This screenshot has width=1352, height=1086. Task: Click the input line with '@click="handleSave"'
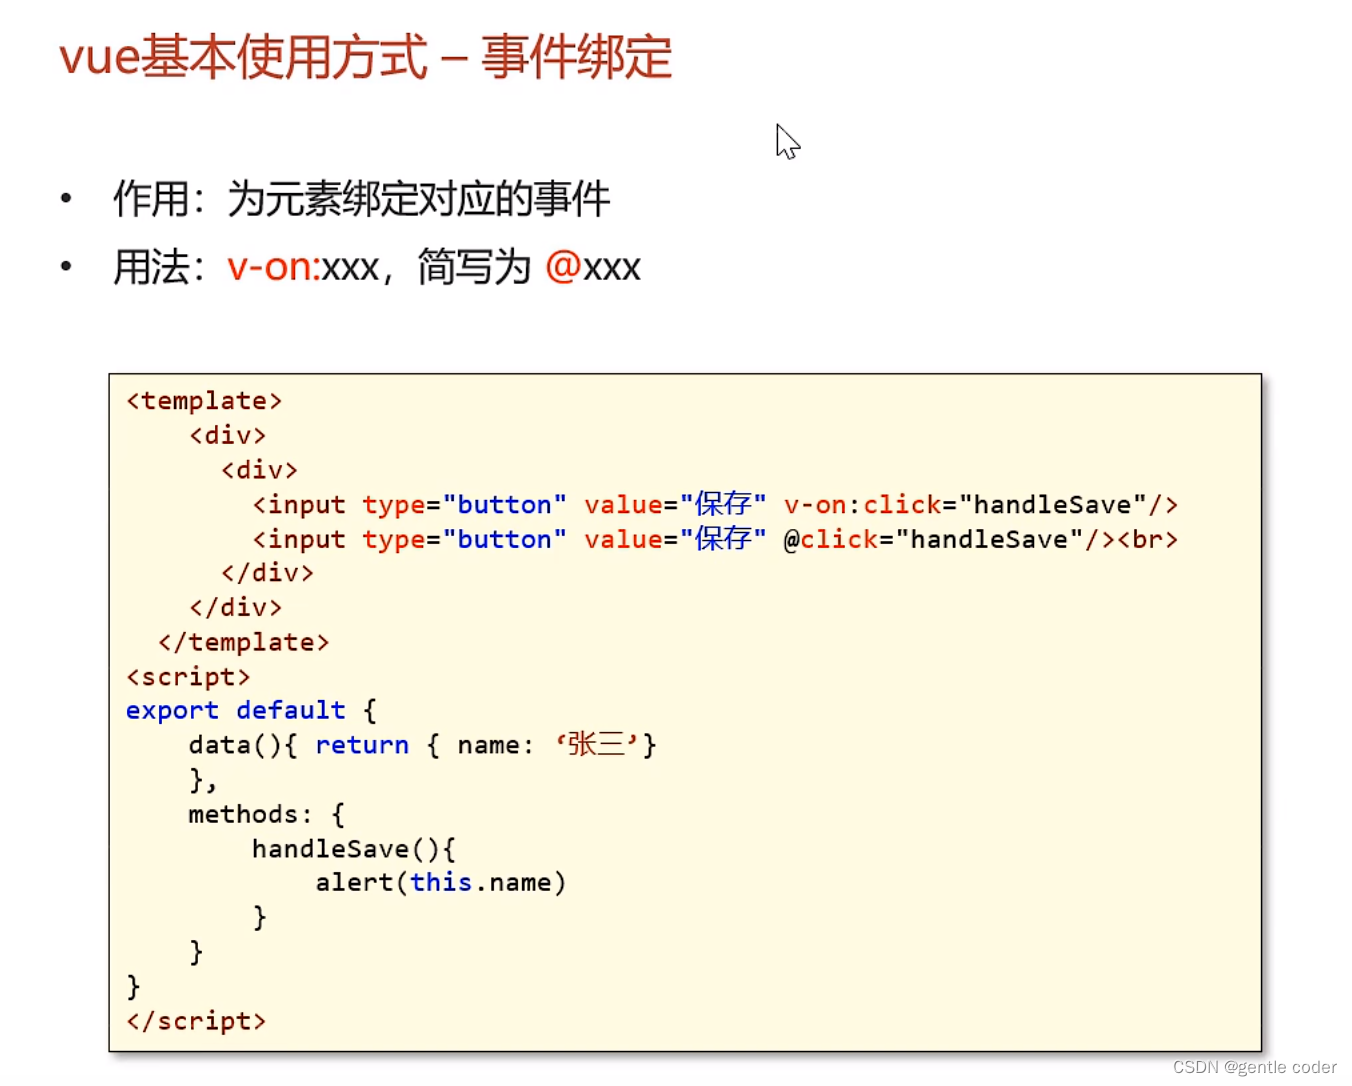click(715, 539)
